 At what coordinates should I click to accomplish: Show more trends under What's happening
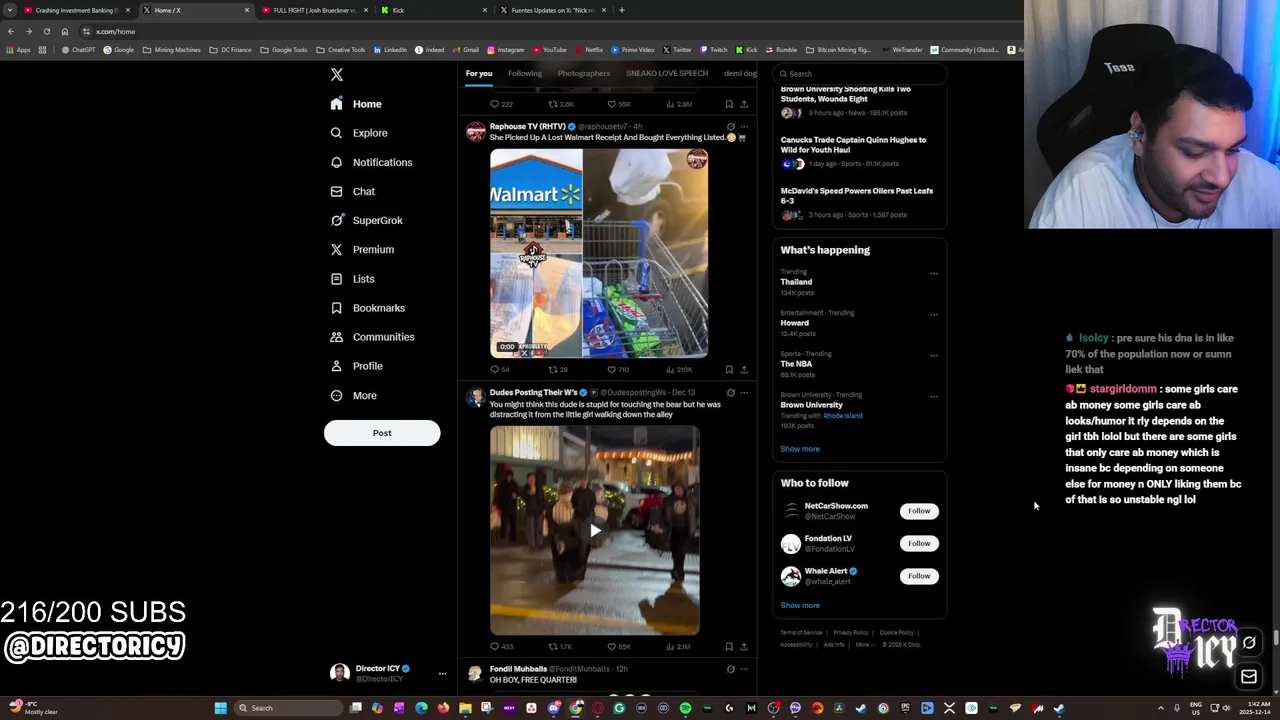800,449
